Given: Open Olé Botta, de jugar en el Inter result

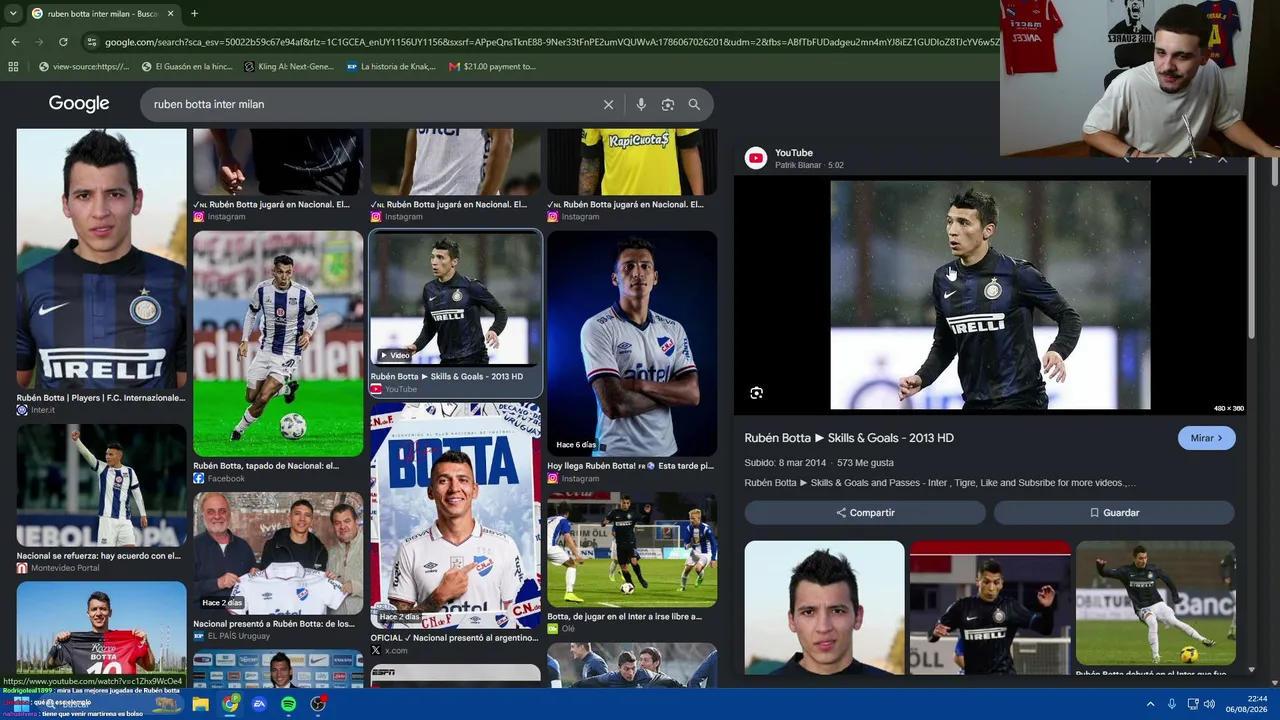Looking at the screenshot, I should 632,550.
